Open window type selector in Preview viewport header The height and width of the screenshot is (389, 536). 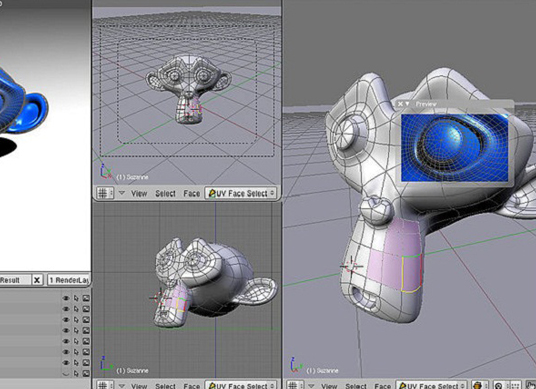[x=295, y=386]
